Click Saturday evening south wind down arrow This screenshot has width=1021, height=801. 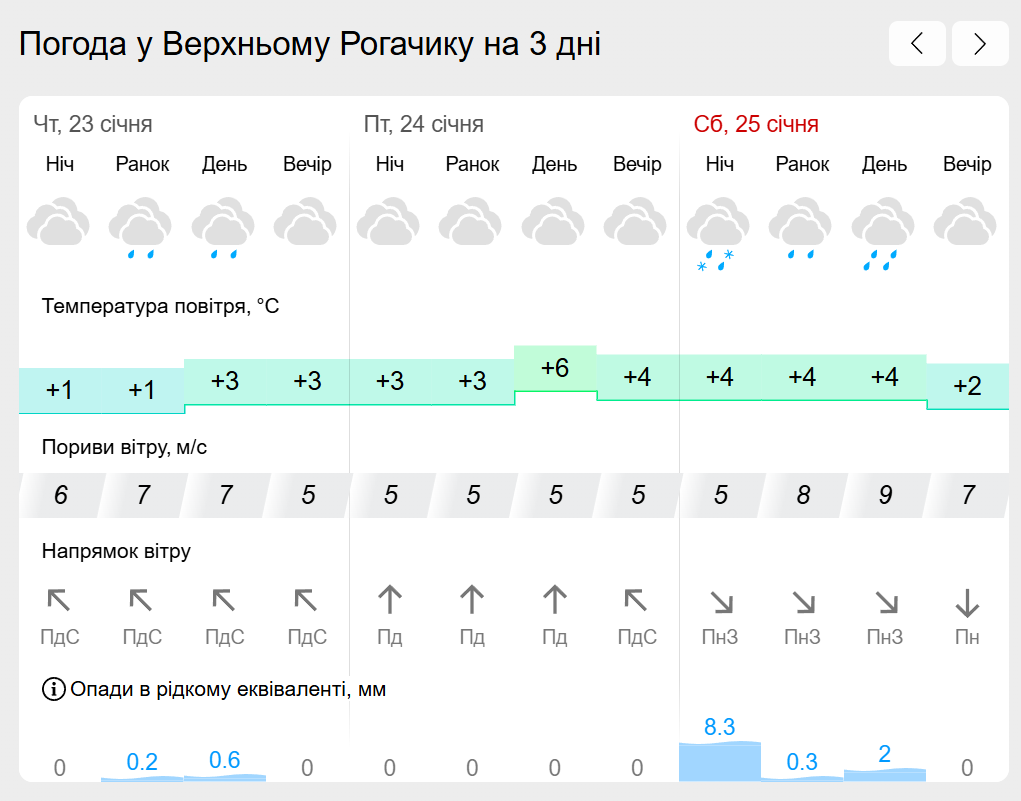coord(967,602)
